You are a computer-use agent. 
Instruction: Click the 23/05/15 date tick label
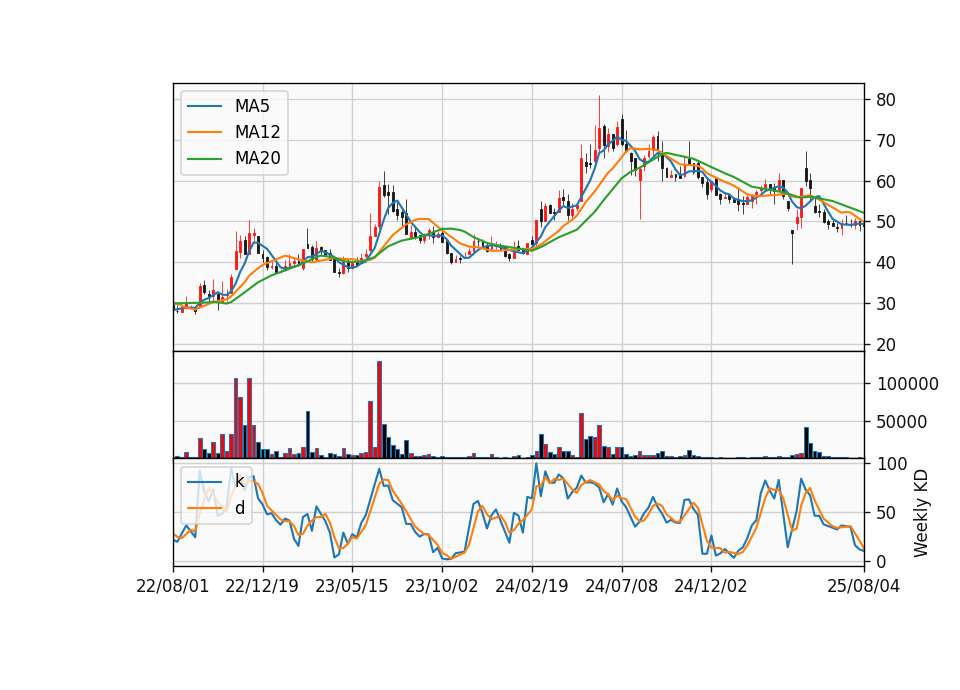(351, 586)
